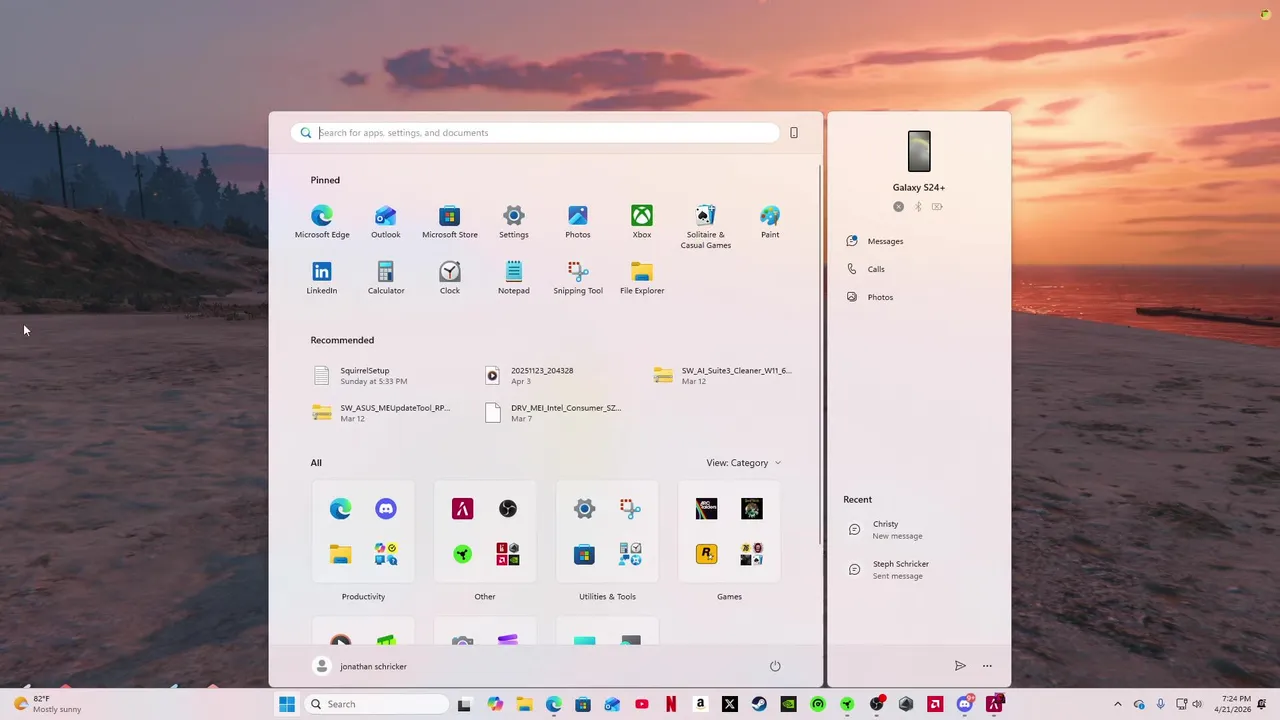Open OBS Studio in the Other category

[x=508, y=509]
